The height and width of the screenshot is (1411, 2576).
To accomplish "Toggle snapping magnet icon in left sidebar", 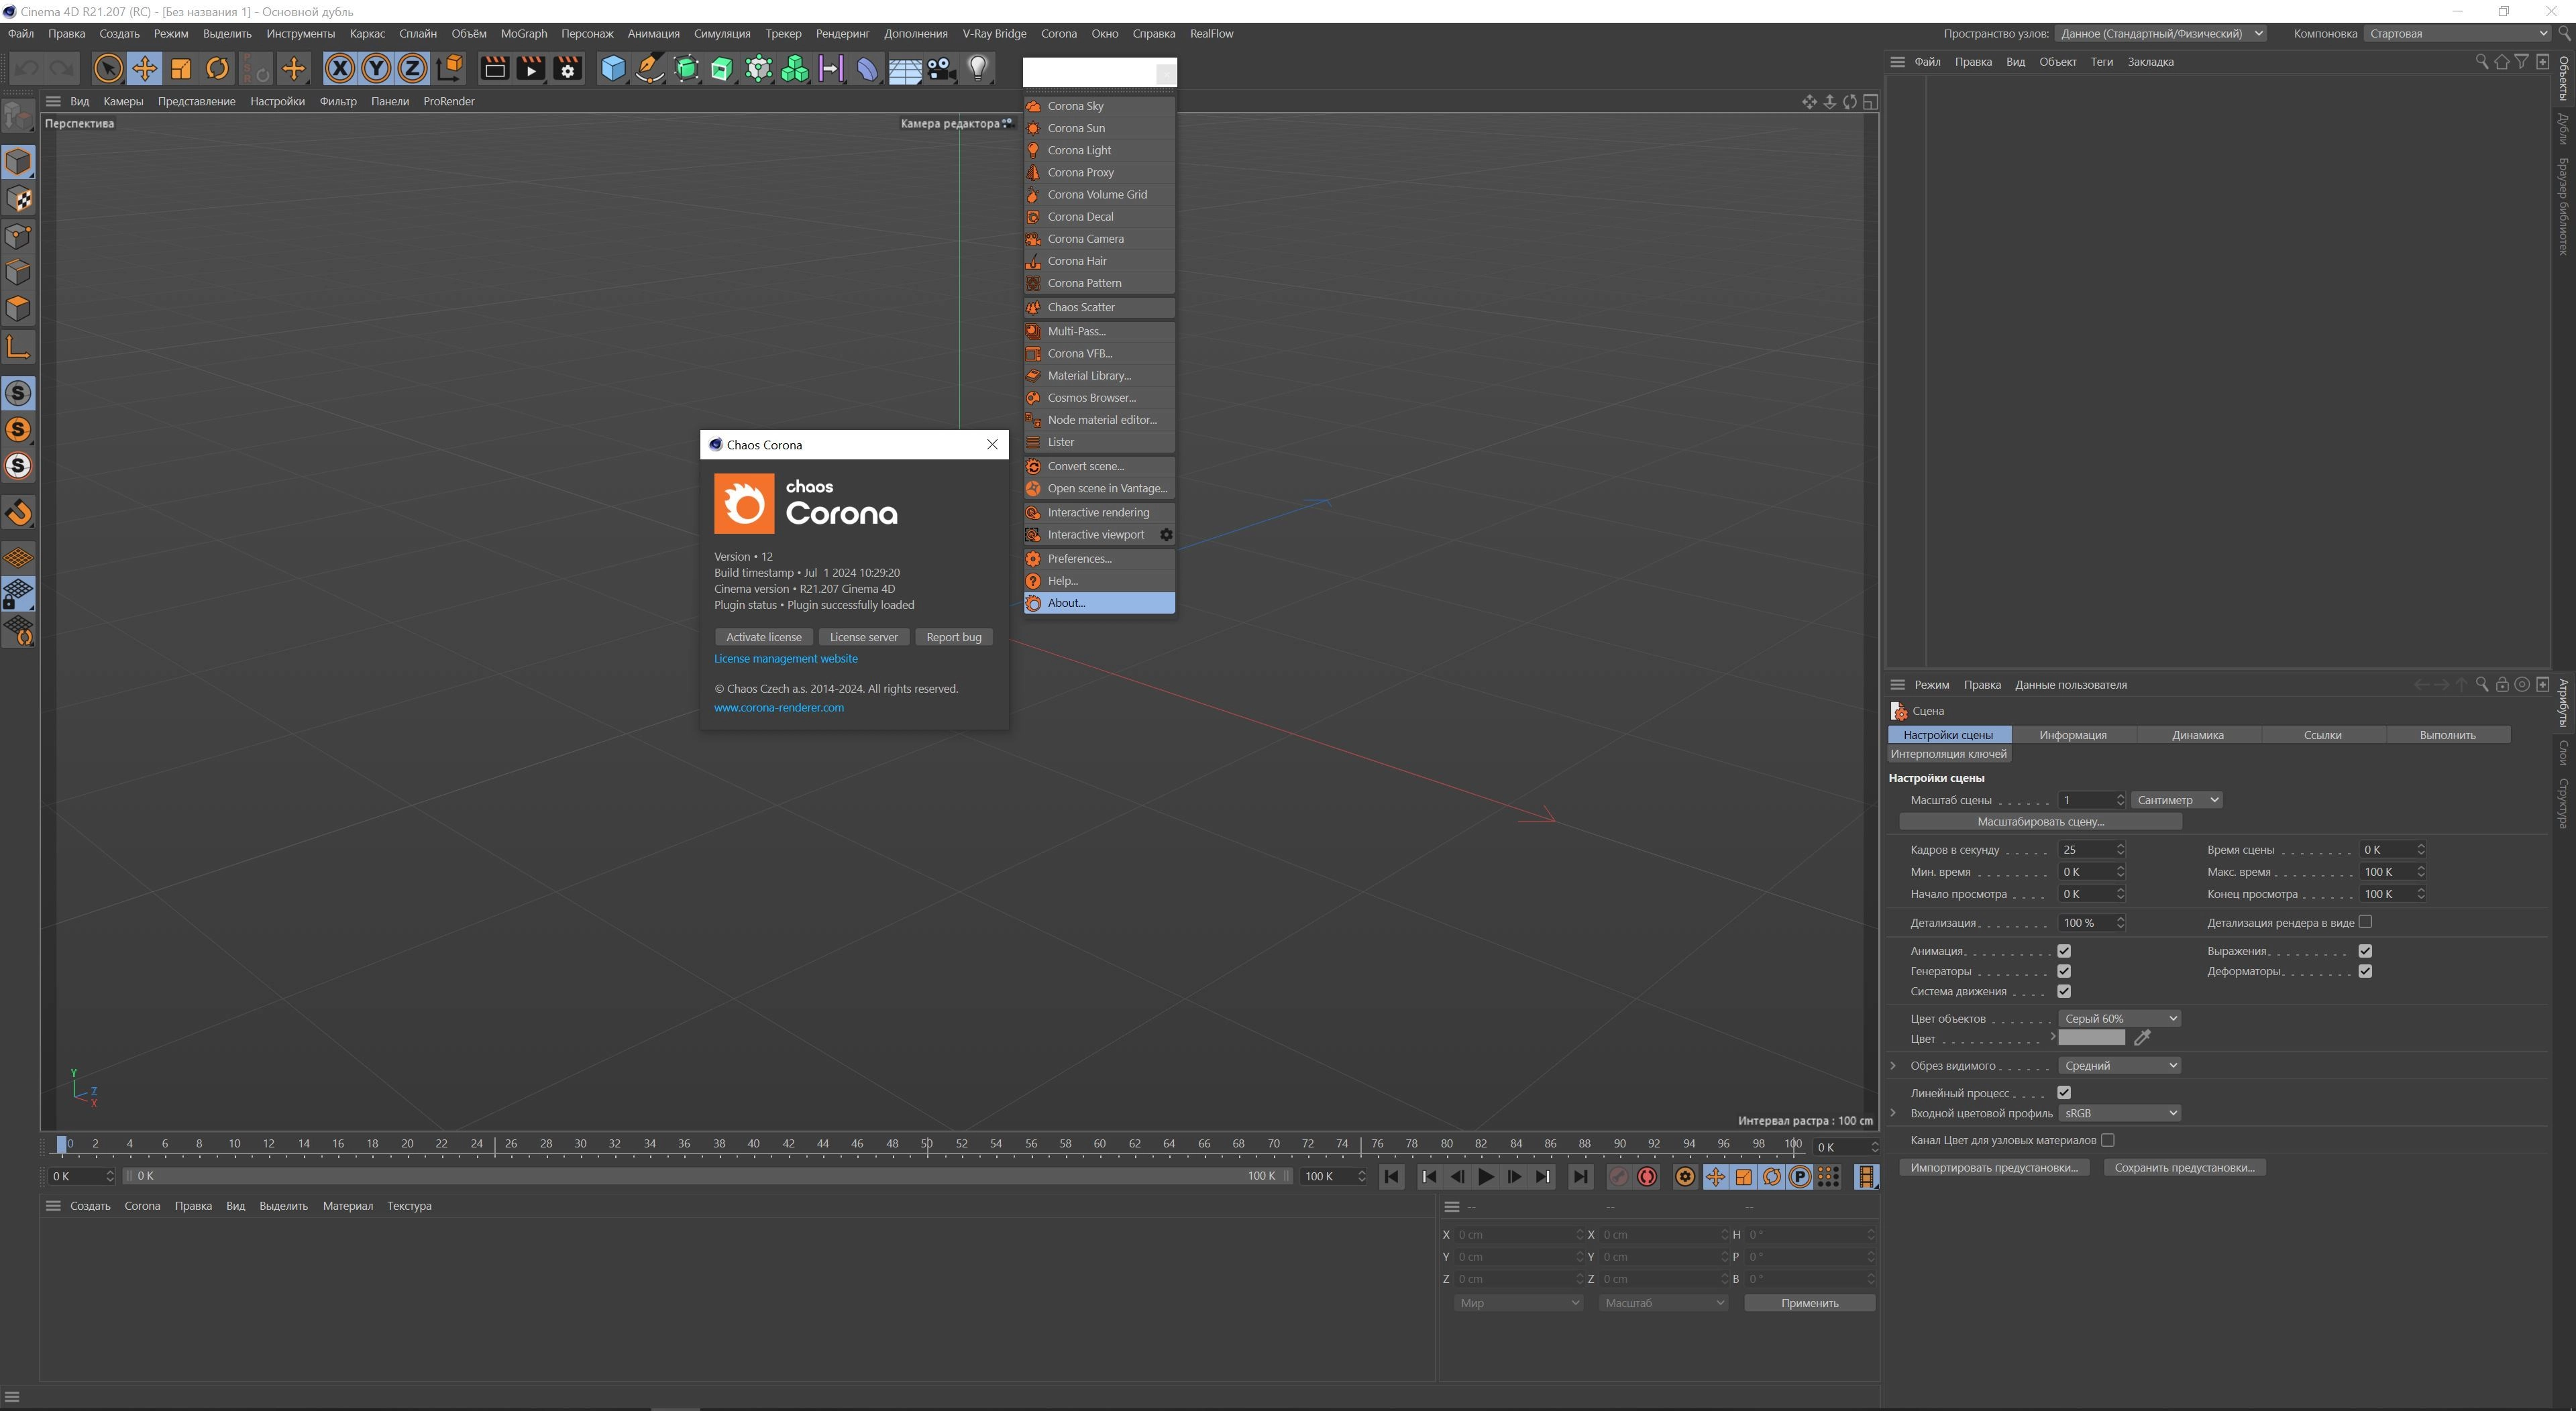I will (x=18, y=513).
